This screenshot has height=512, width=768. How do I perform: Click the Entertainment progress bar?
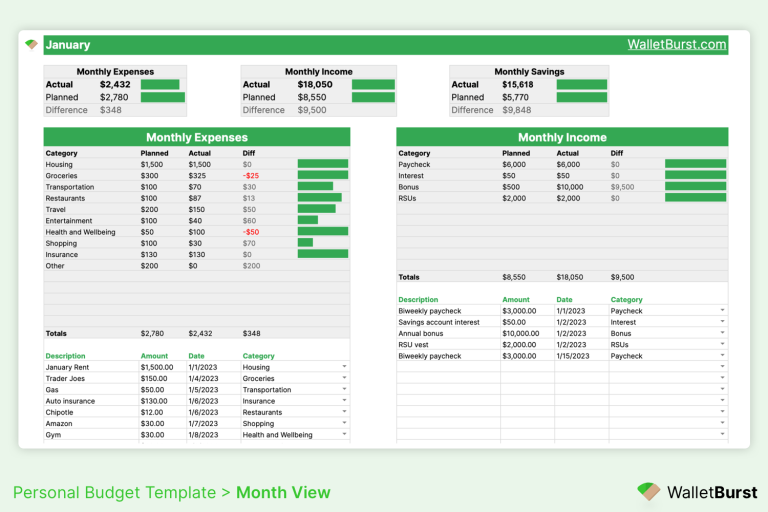pos(308,220)
